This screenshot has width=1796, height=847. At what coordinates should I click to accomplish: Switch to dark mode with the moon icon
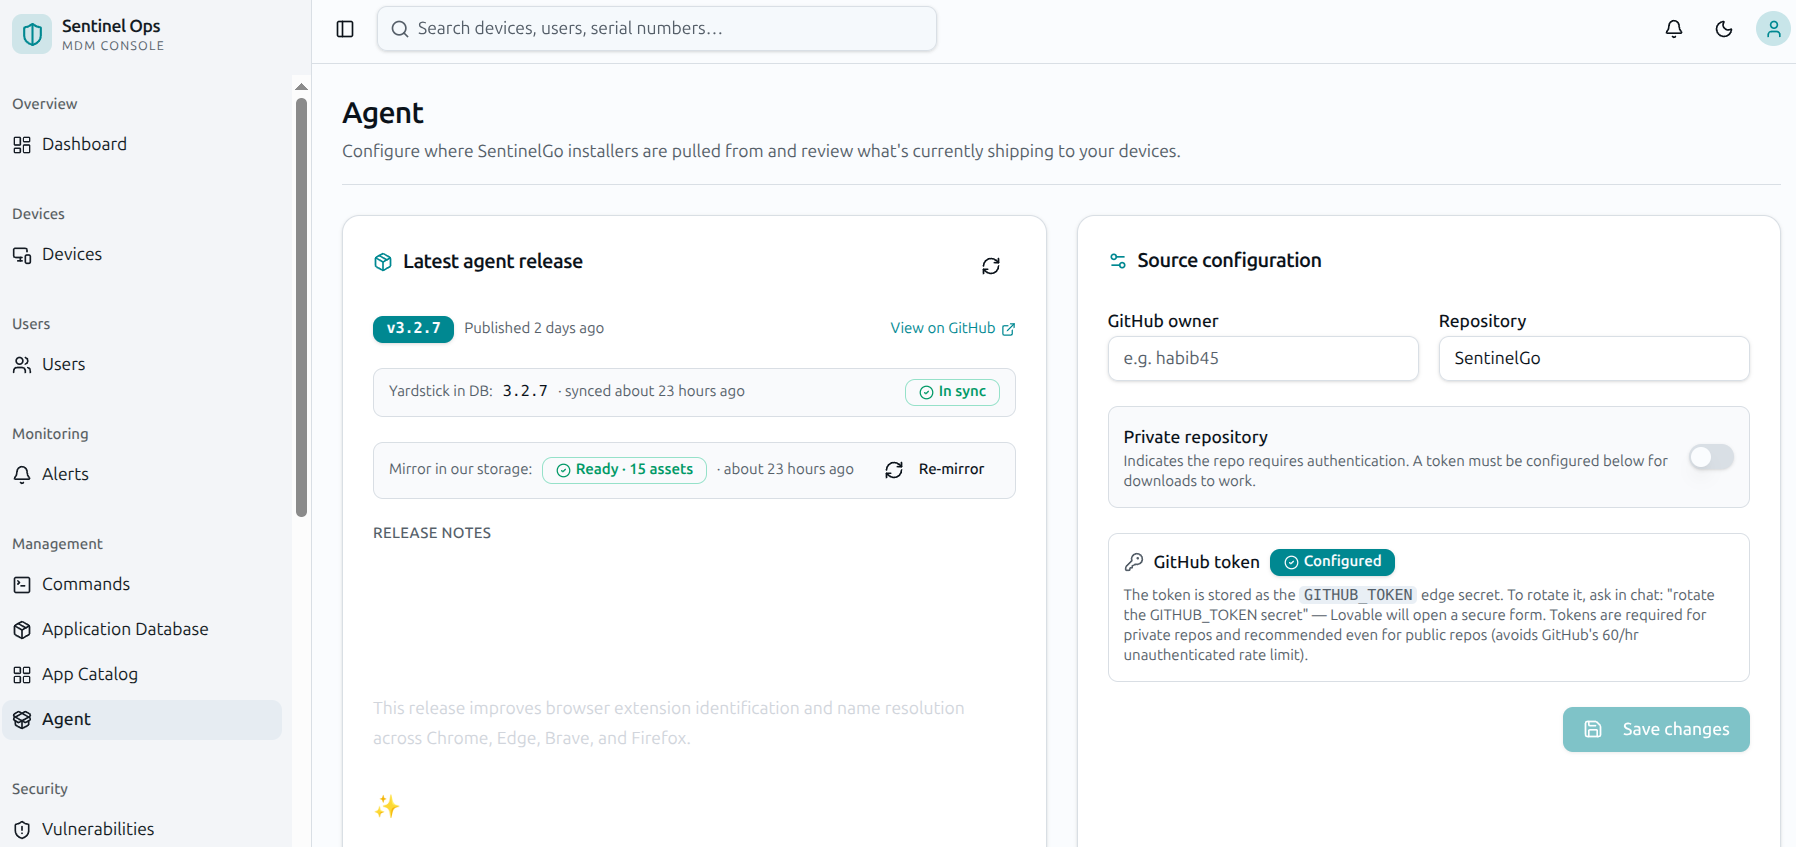click(x=1724, y=29)
